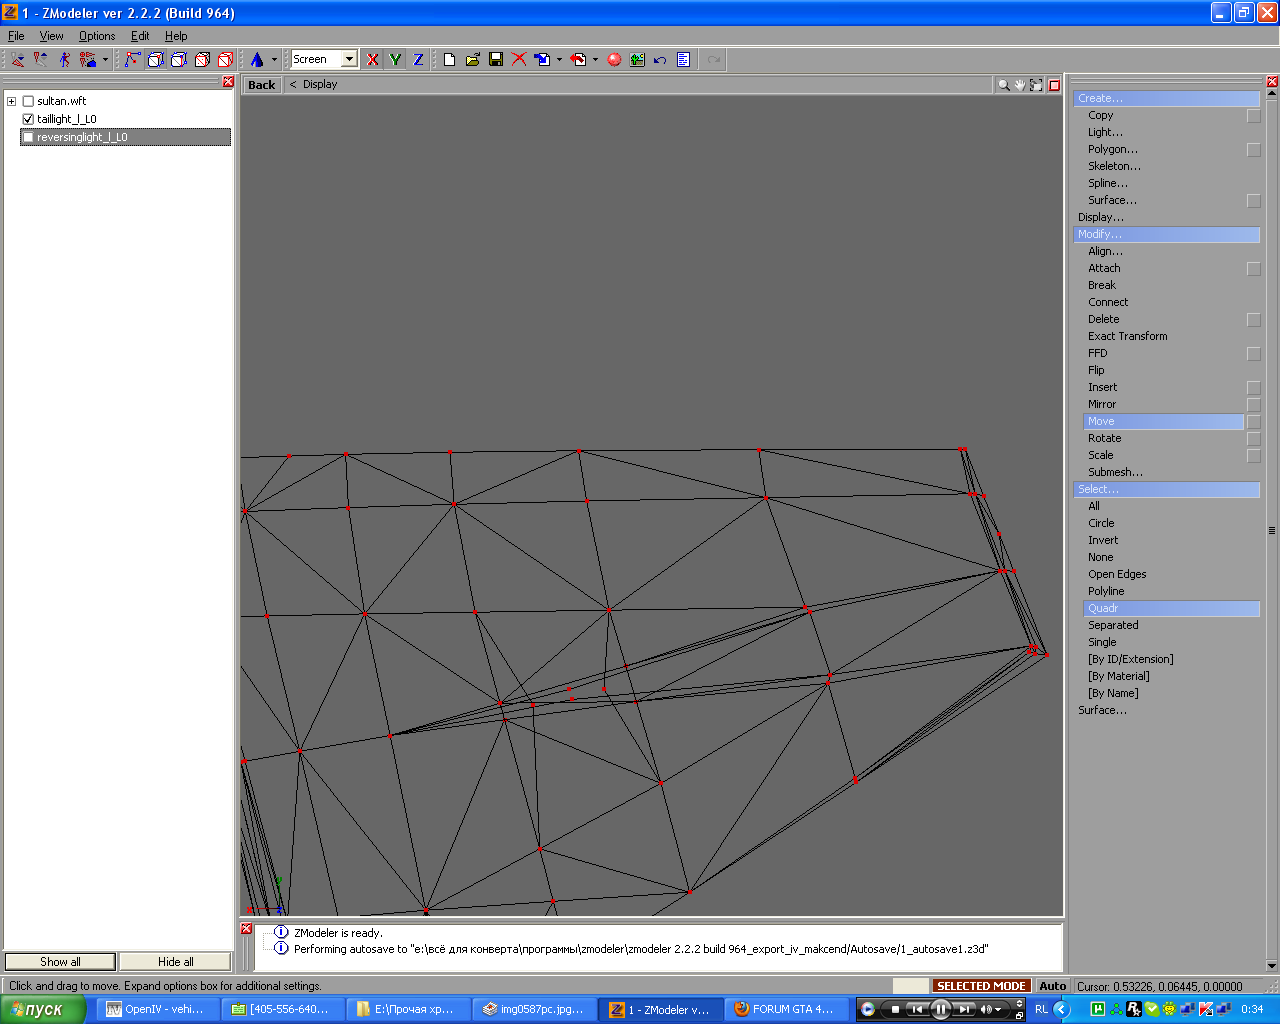Enable the reversinglight_l_L0 checkbox
This screenshot has width=1280, height=1024.
click(28, 137)
